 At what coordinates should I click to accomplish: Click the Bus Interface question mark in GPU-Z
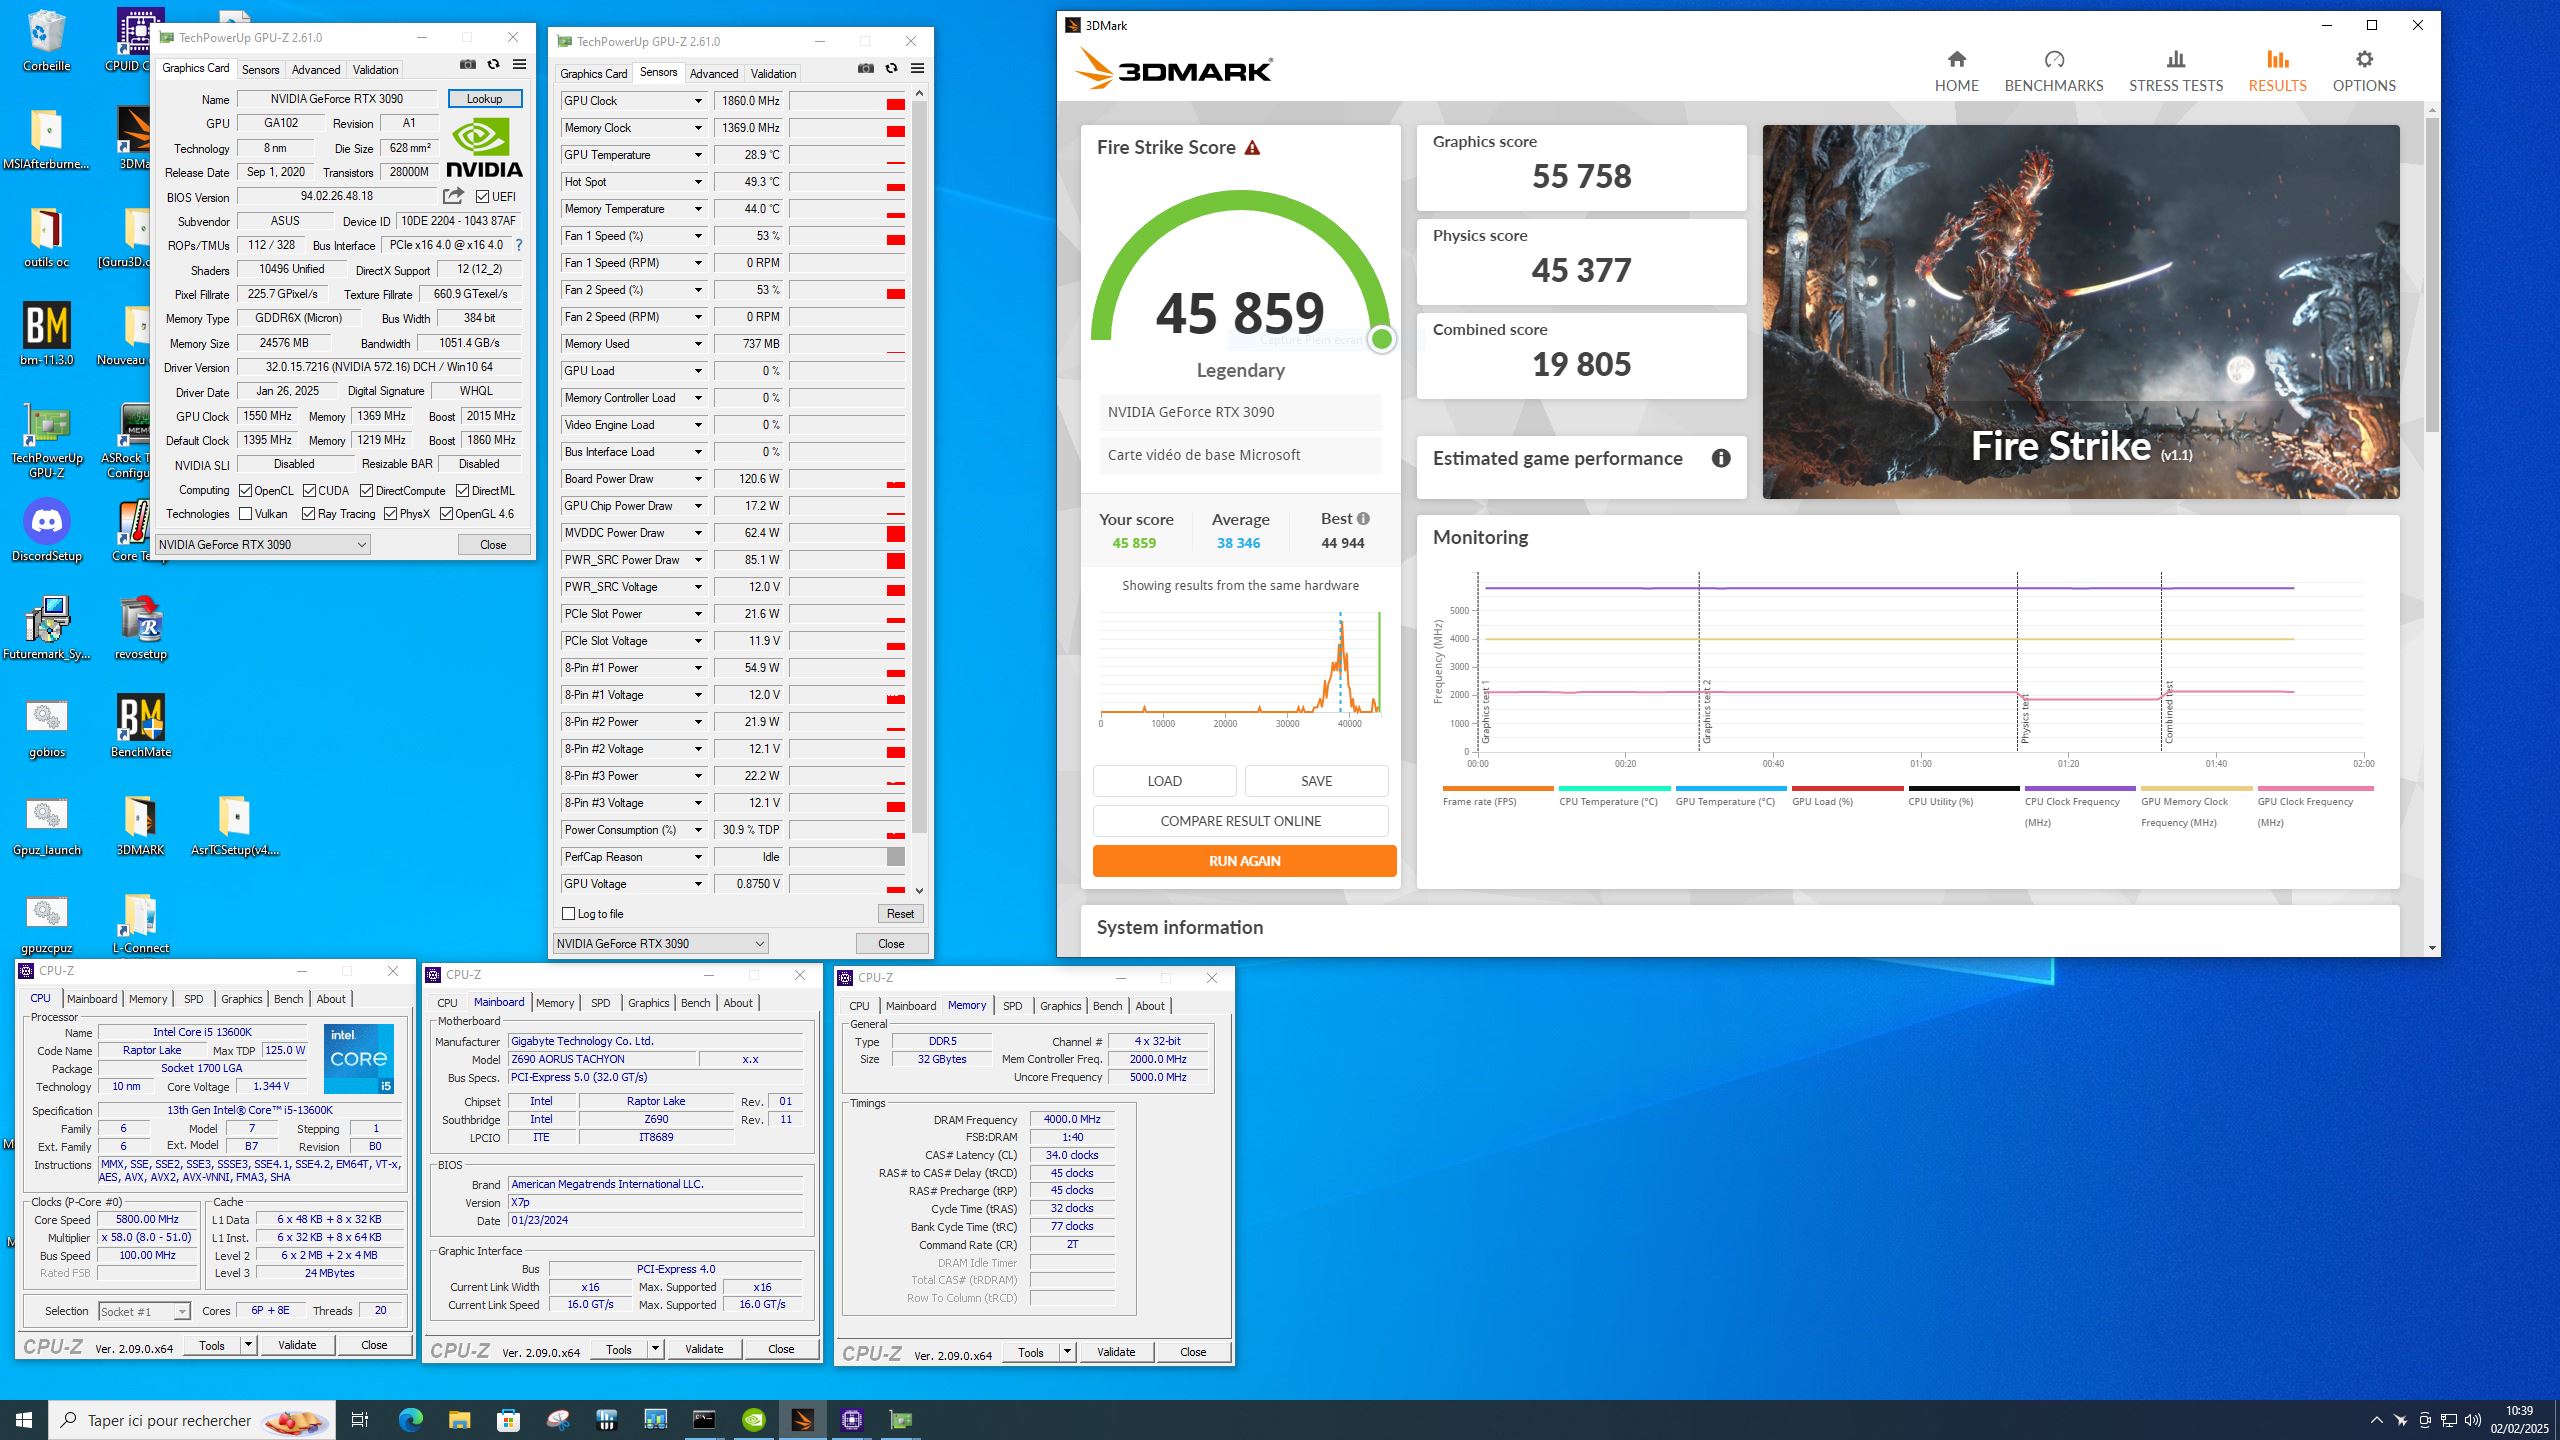[518, 245]
